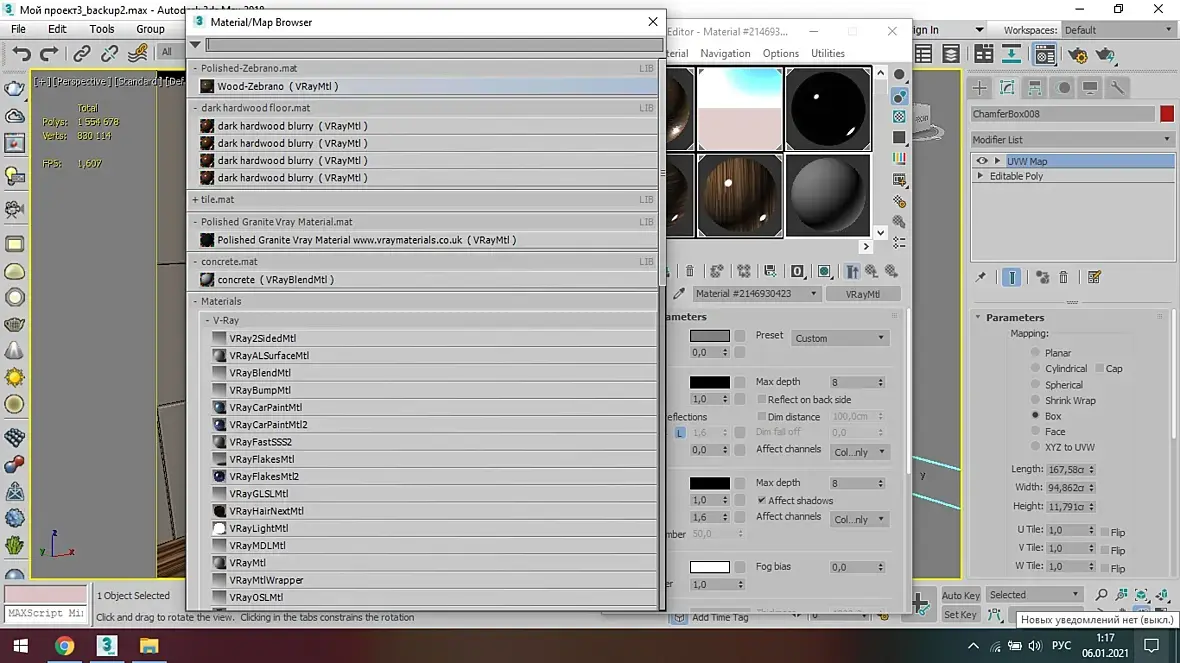Open the Material name dropdown
1180x663 pixels.
point(756,293)
